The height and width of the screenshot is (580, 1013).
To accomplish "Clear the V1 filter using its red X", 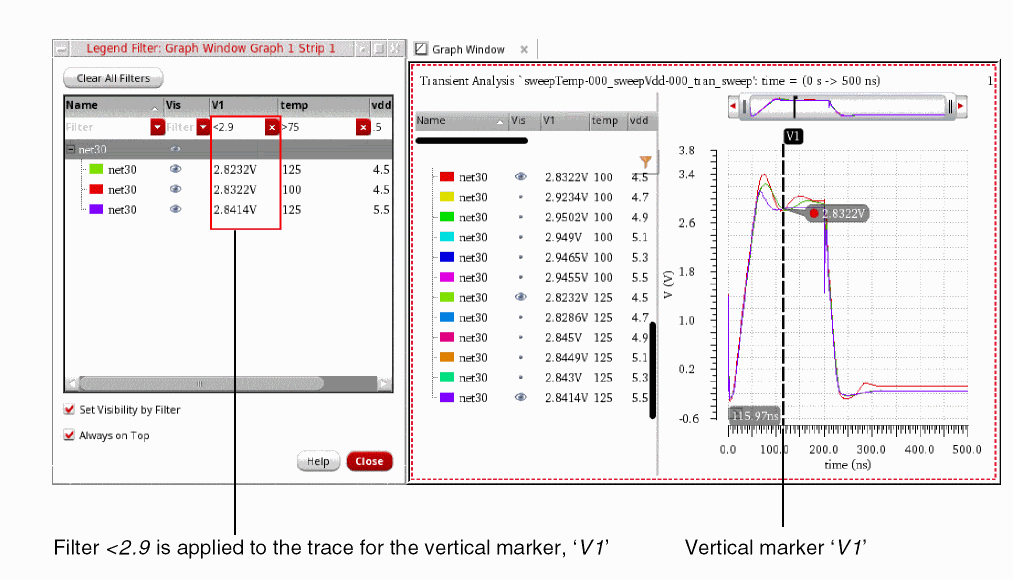I will pos(272,127).
